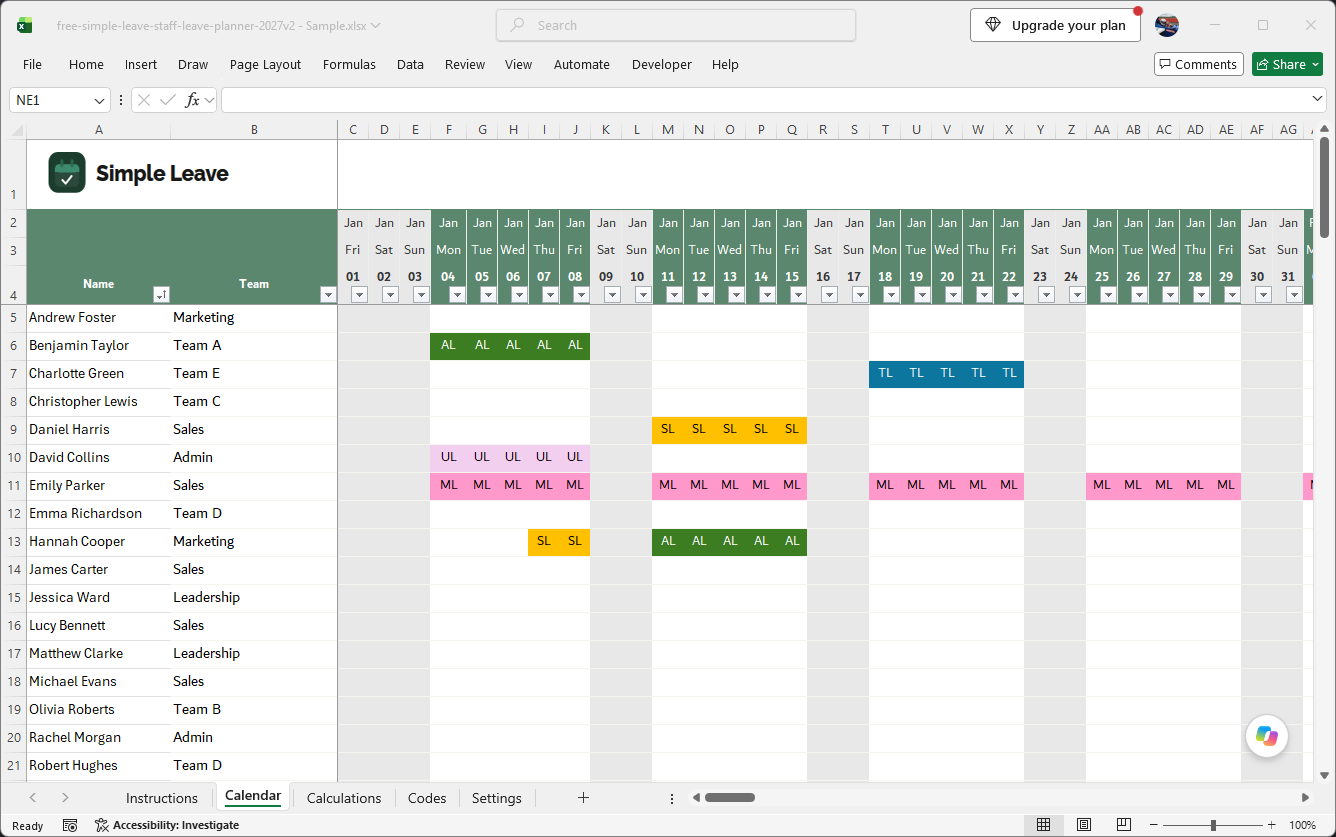Image resolution: width=1336 pixels, height=837 pixels.
Task: Open the Team column filter dropdown
Action: [328, 294]
